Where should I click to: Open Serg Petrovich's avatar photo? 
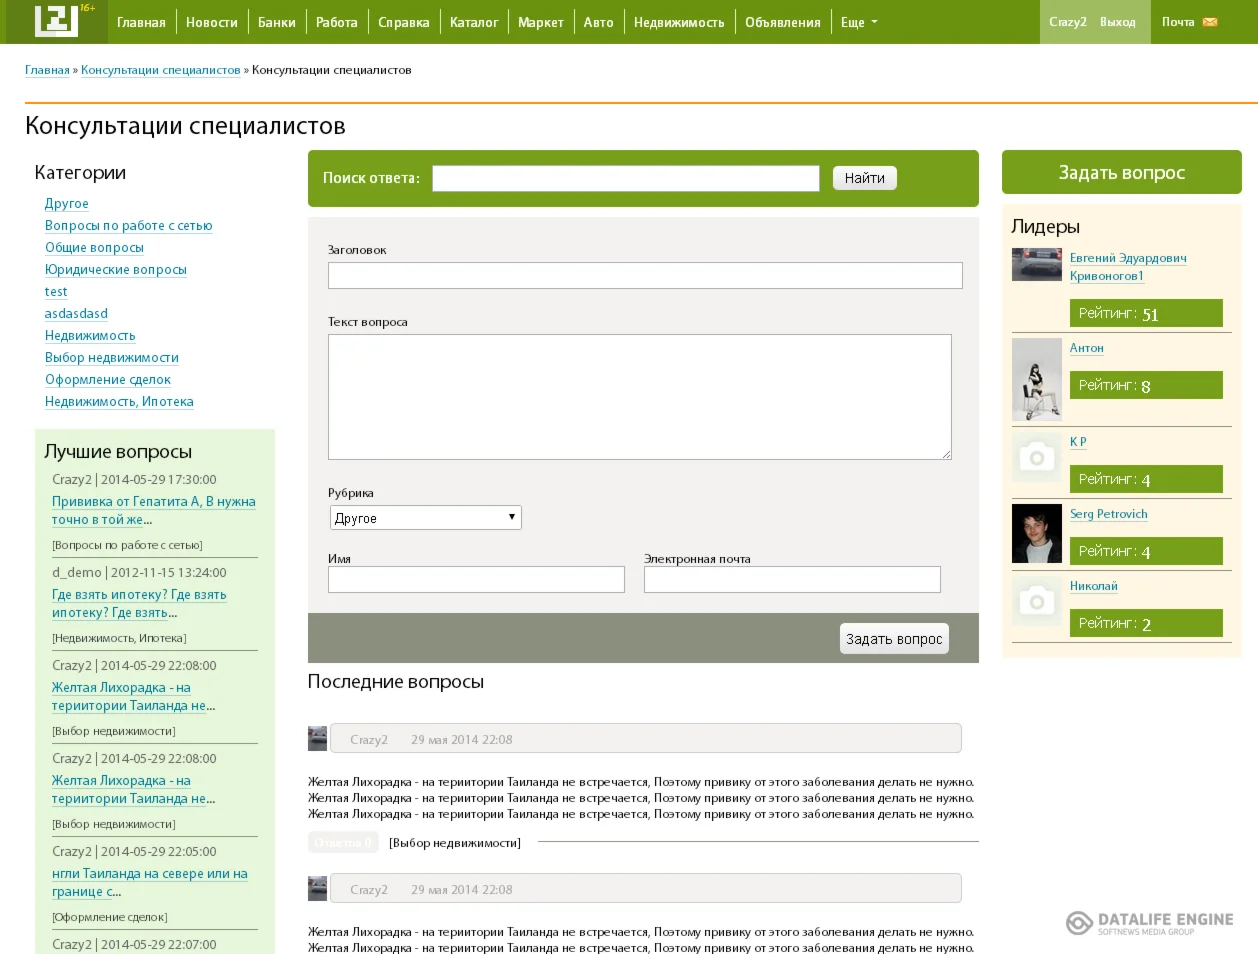tap(1037, 533)
